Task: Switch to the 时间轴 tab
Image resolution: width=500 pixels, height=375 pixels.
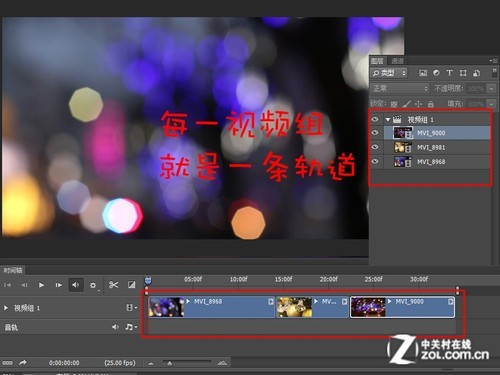Action: [x=13, y=270]
